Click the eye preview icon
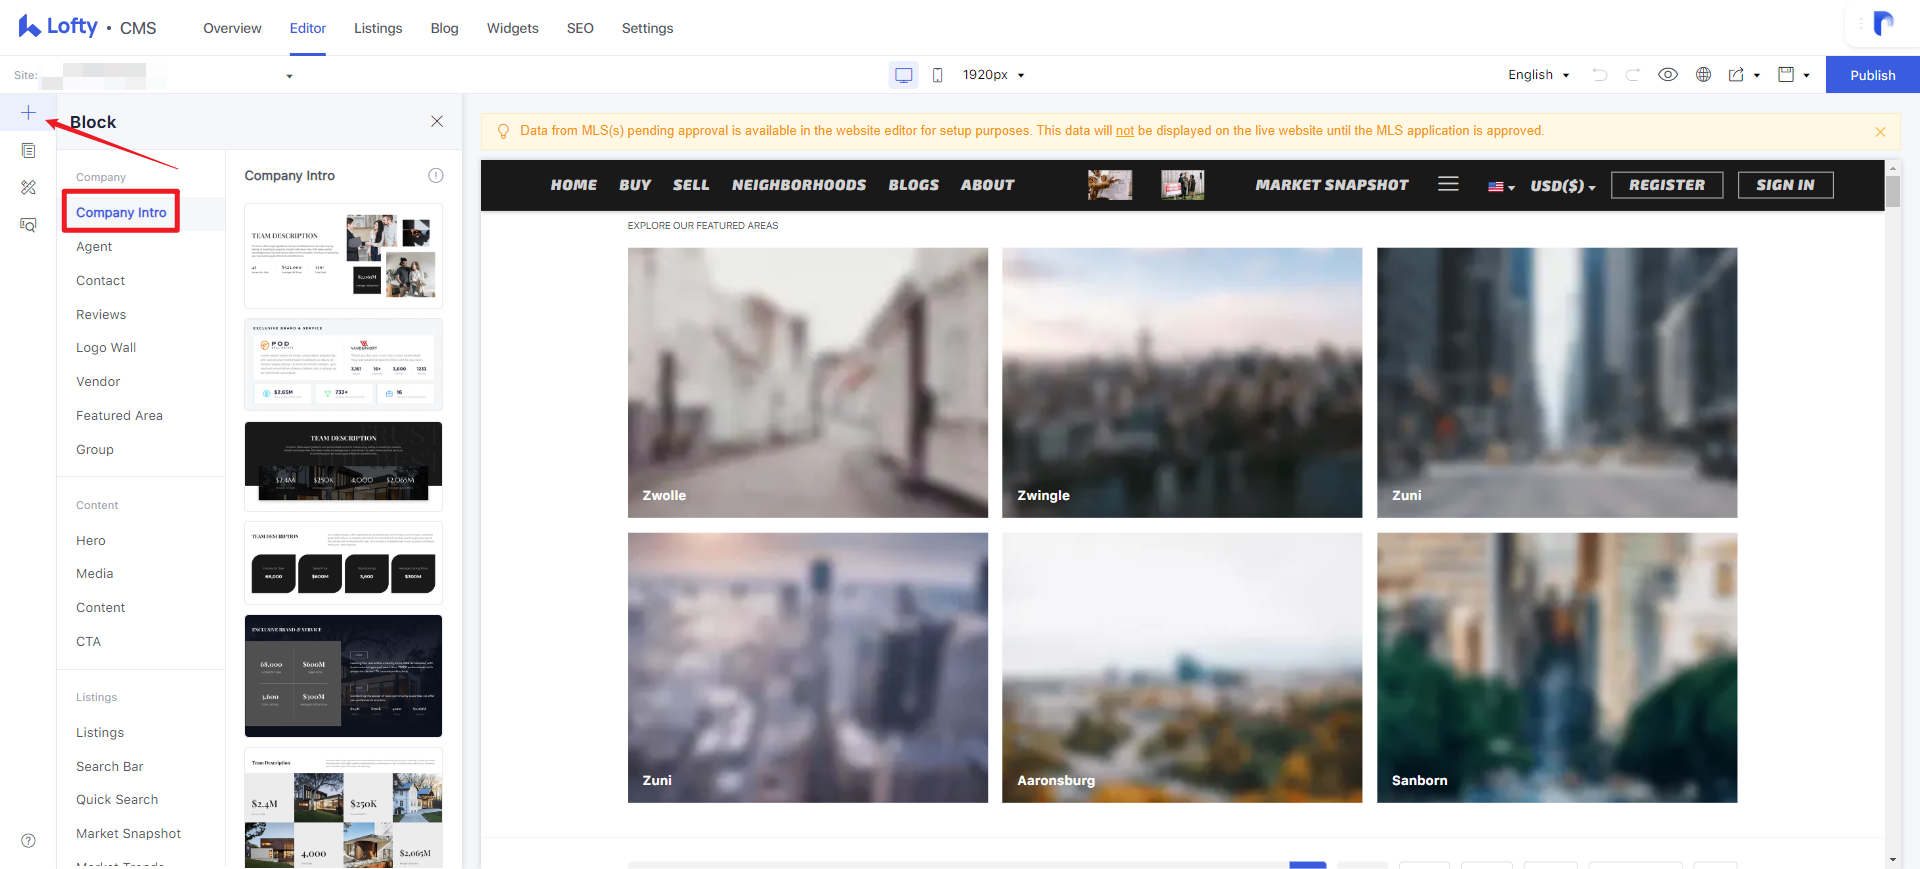Image resolution: width=1920 pixels, height=869 pixels. 1668,74
